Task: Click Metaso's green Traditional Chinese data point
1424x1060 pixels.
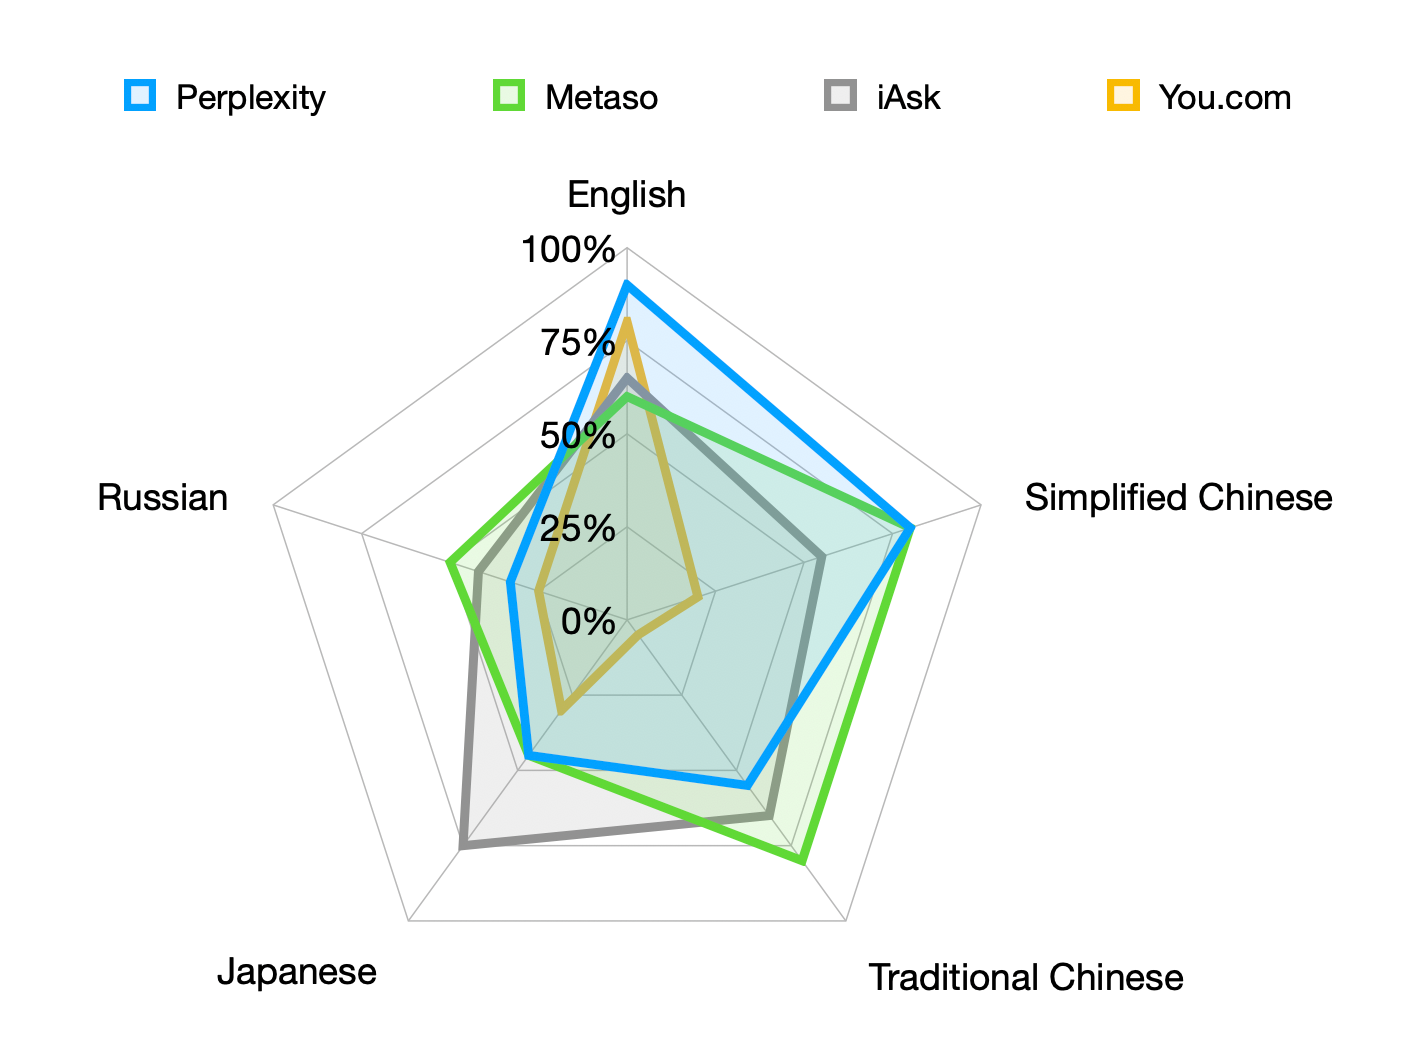Action: (x=802, y=860)
